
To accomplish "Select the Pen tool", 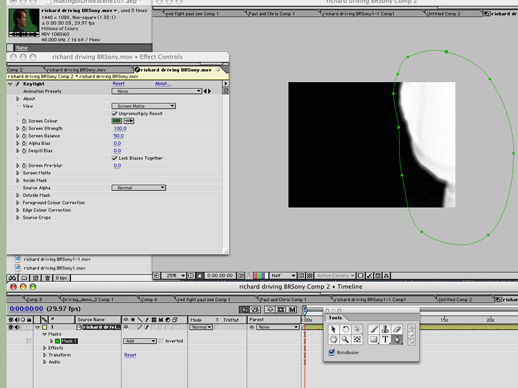I will pos(397,340).
